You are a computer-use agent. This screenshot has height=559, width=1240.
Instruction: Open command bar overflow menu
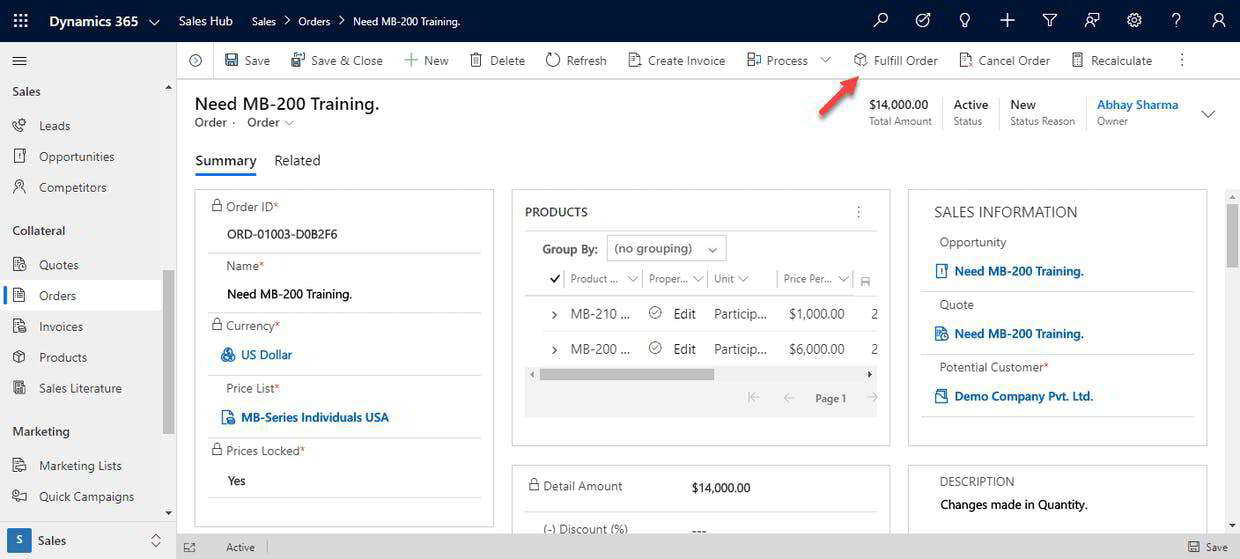point(1181,60)
